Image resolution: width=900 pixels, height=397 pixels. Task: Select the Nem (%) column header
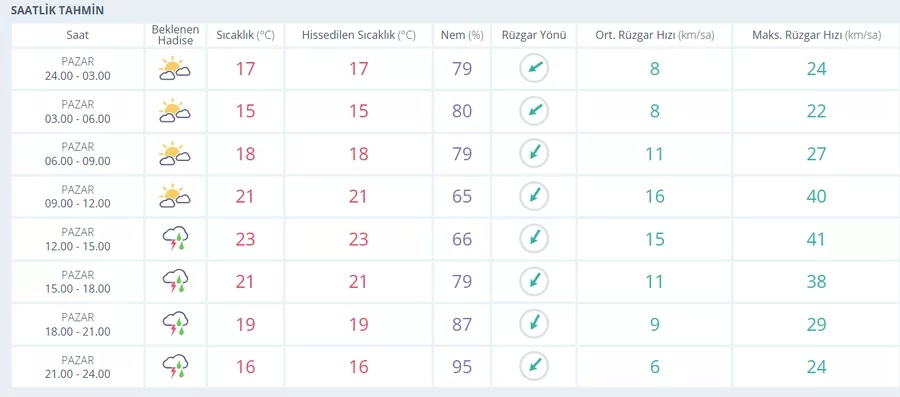[x=462, y=35]
